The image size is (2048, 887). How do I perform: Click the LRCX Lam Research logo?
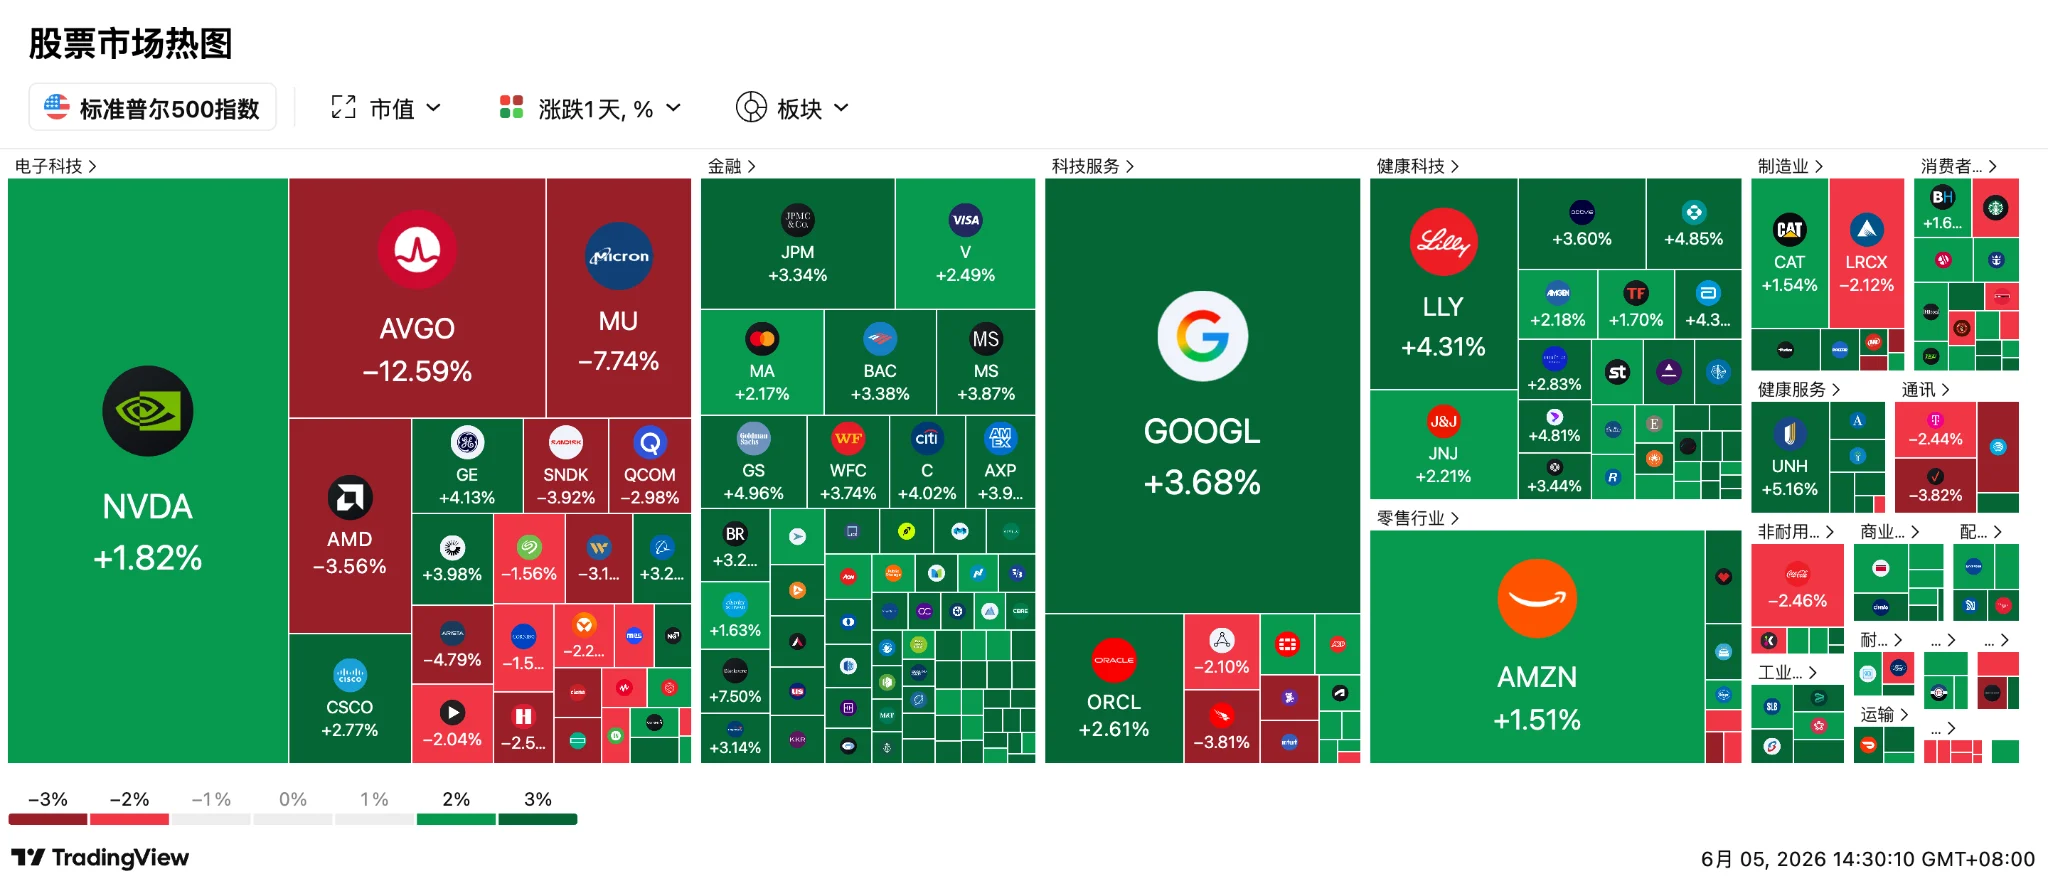1866,230
